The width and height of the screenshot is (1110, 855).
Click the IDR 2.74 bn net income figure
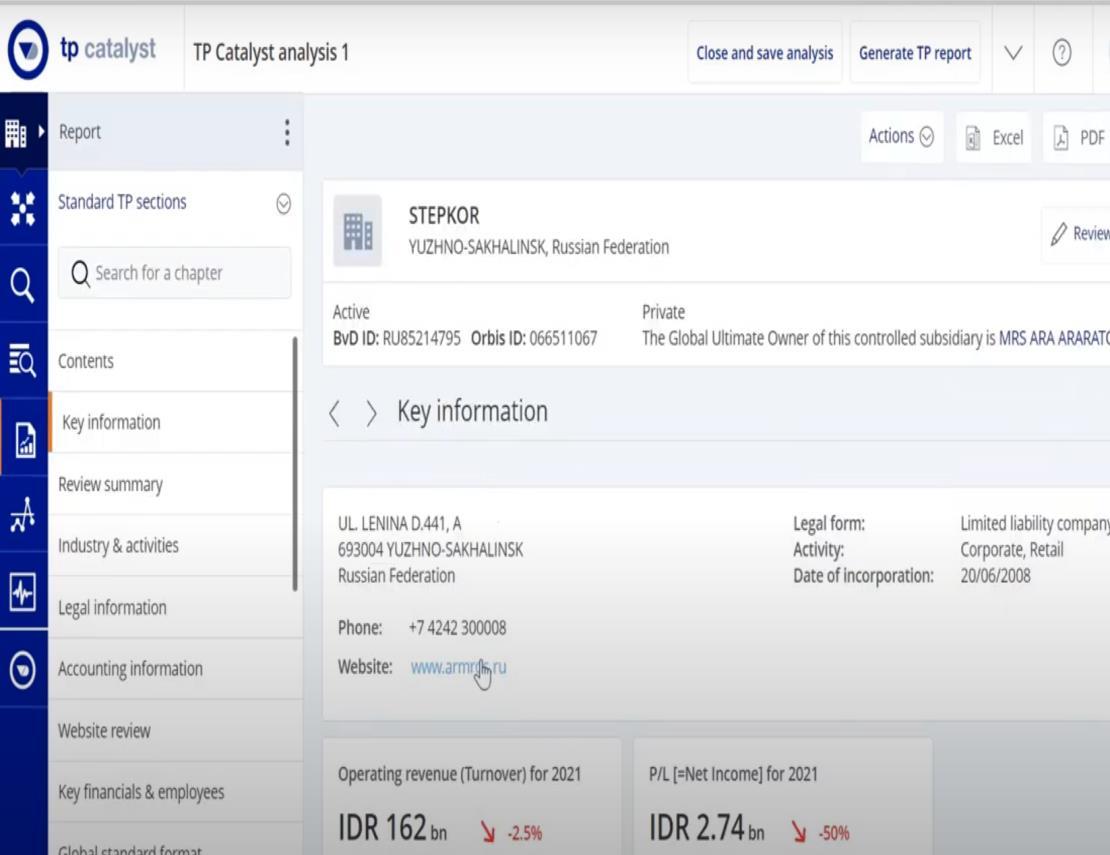pos(706,827)
